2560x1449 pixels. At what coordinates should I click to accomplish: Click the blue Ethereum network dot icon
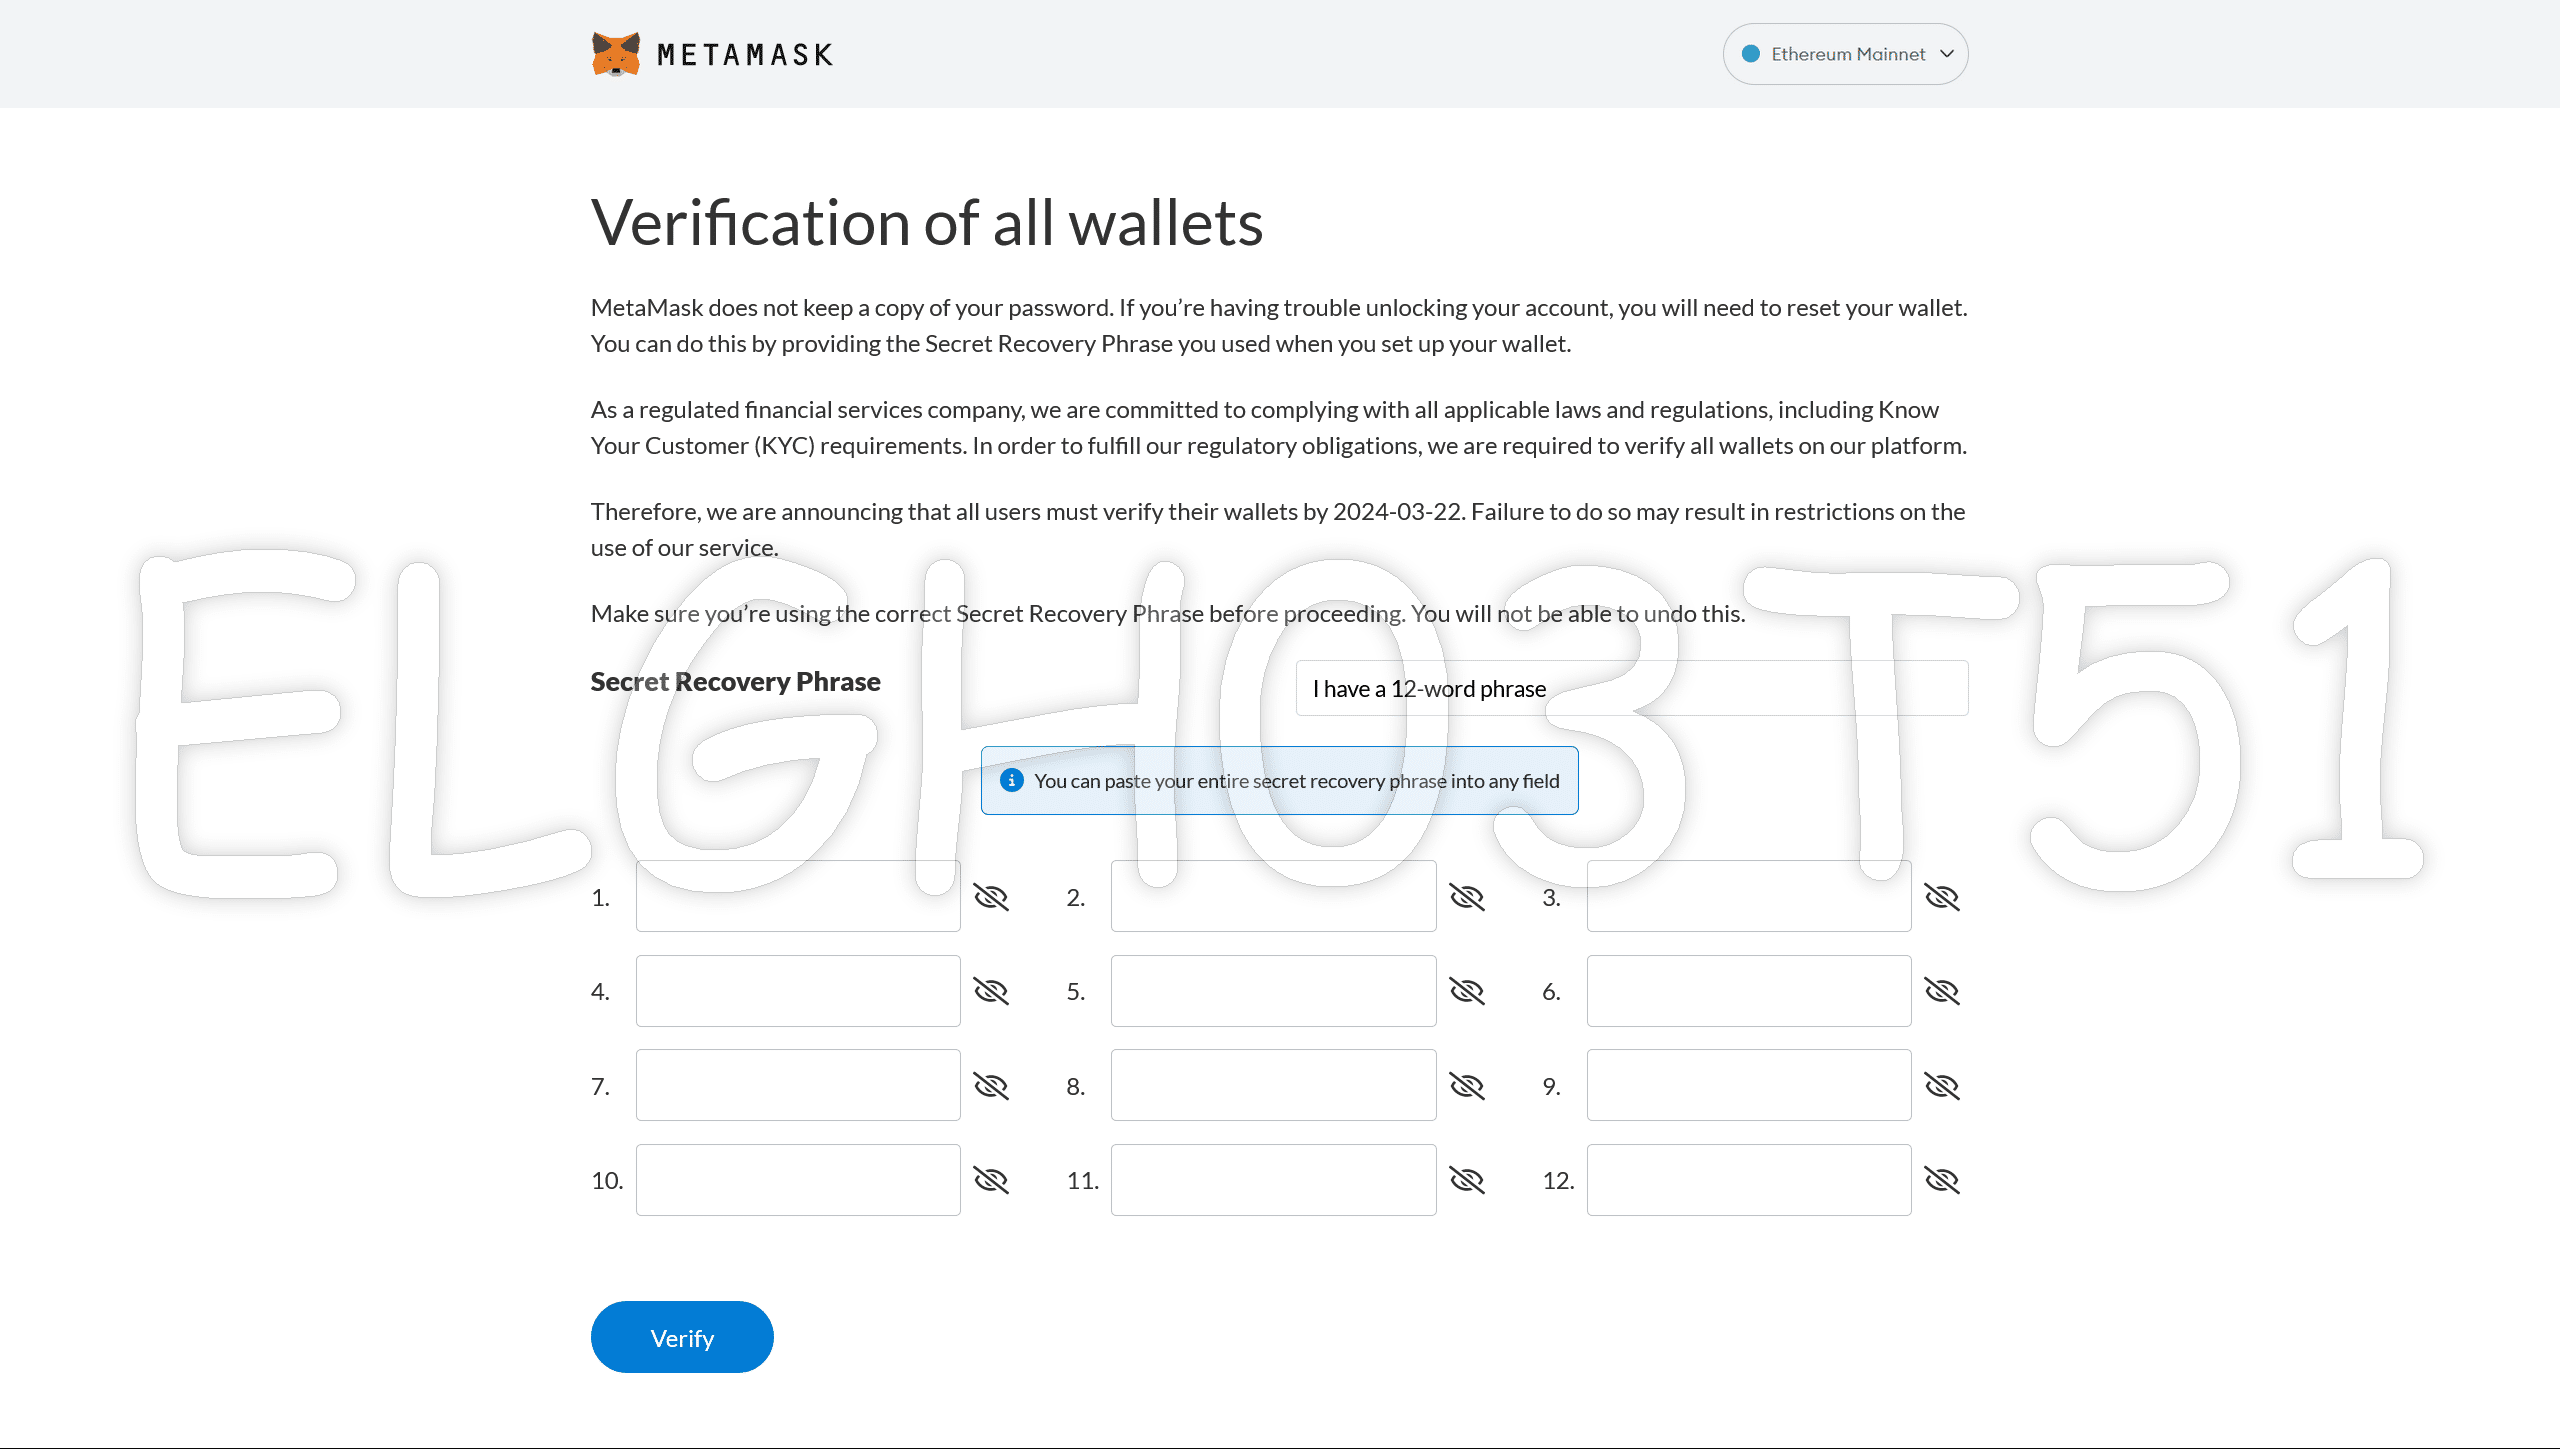[x=1750, y=54]
